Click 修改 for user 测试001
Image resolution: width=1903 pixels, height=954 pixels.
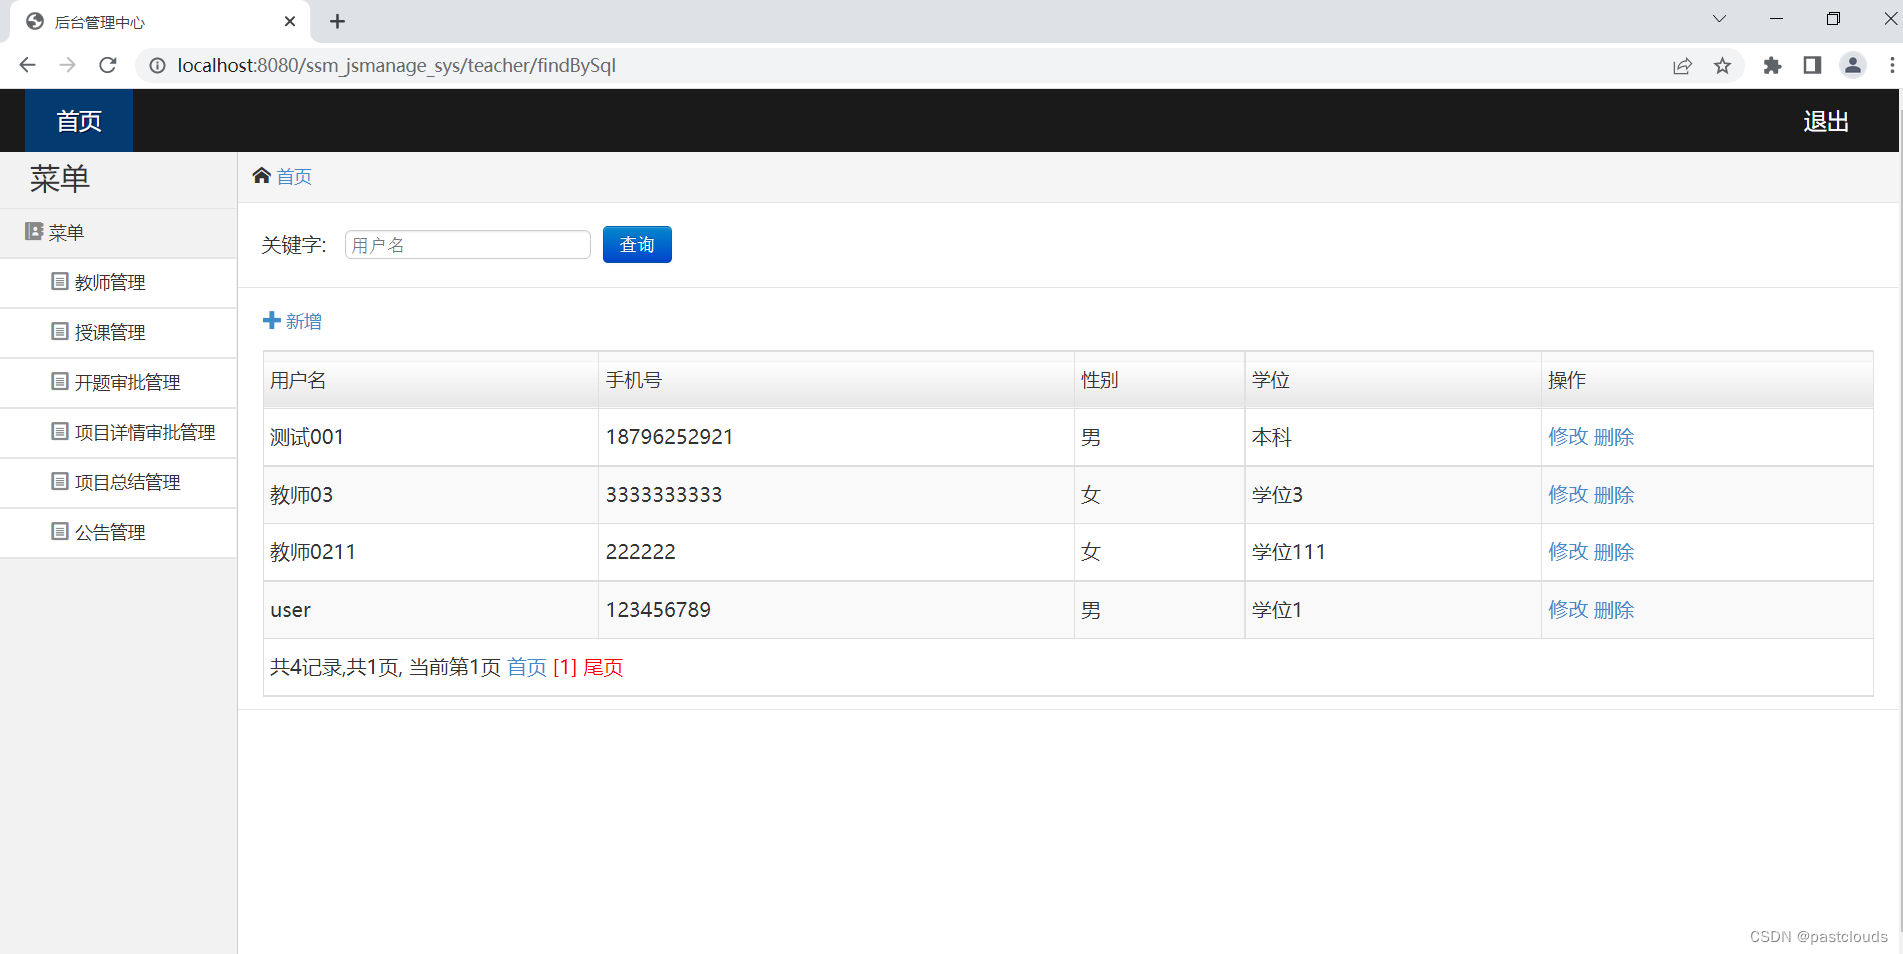(x=1567, y=436)
